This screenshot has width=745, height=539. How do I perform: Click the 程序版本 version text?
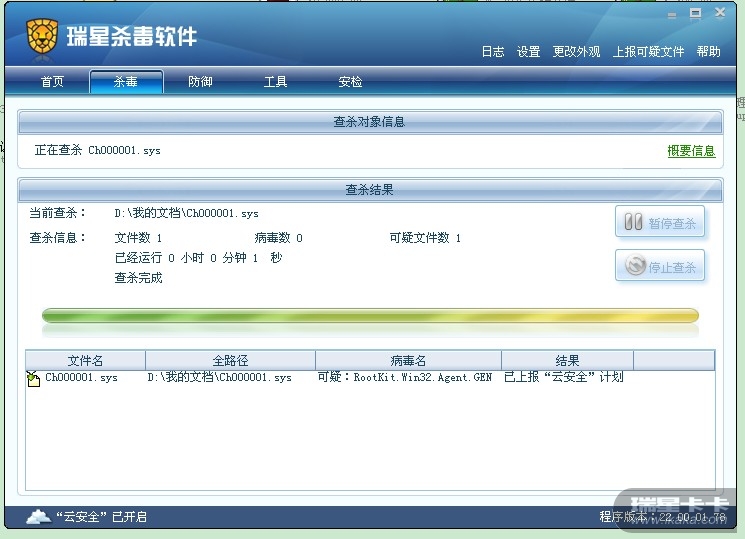click(x=662, y=517)
